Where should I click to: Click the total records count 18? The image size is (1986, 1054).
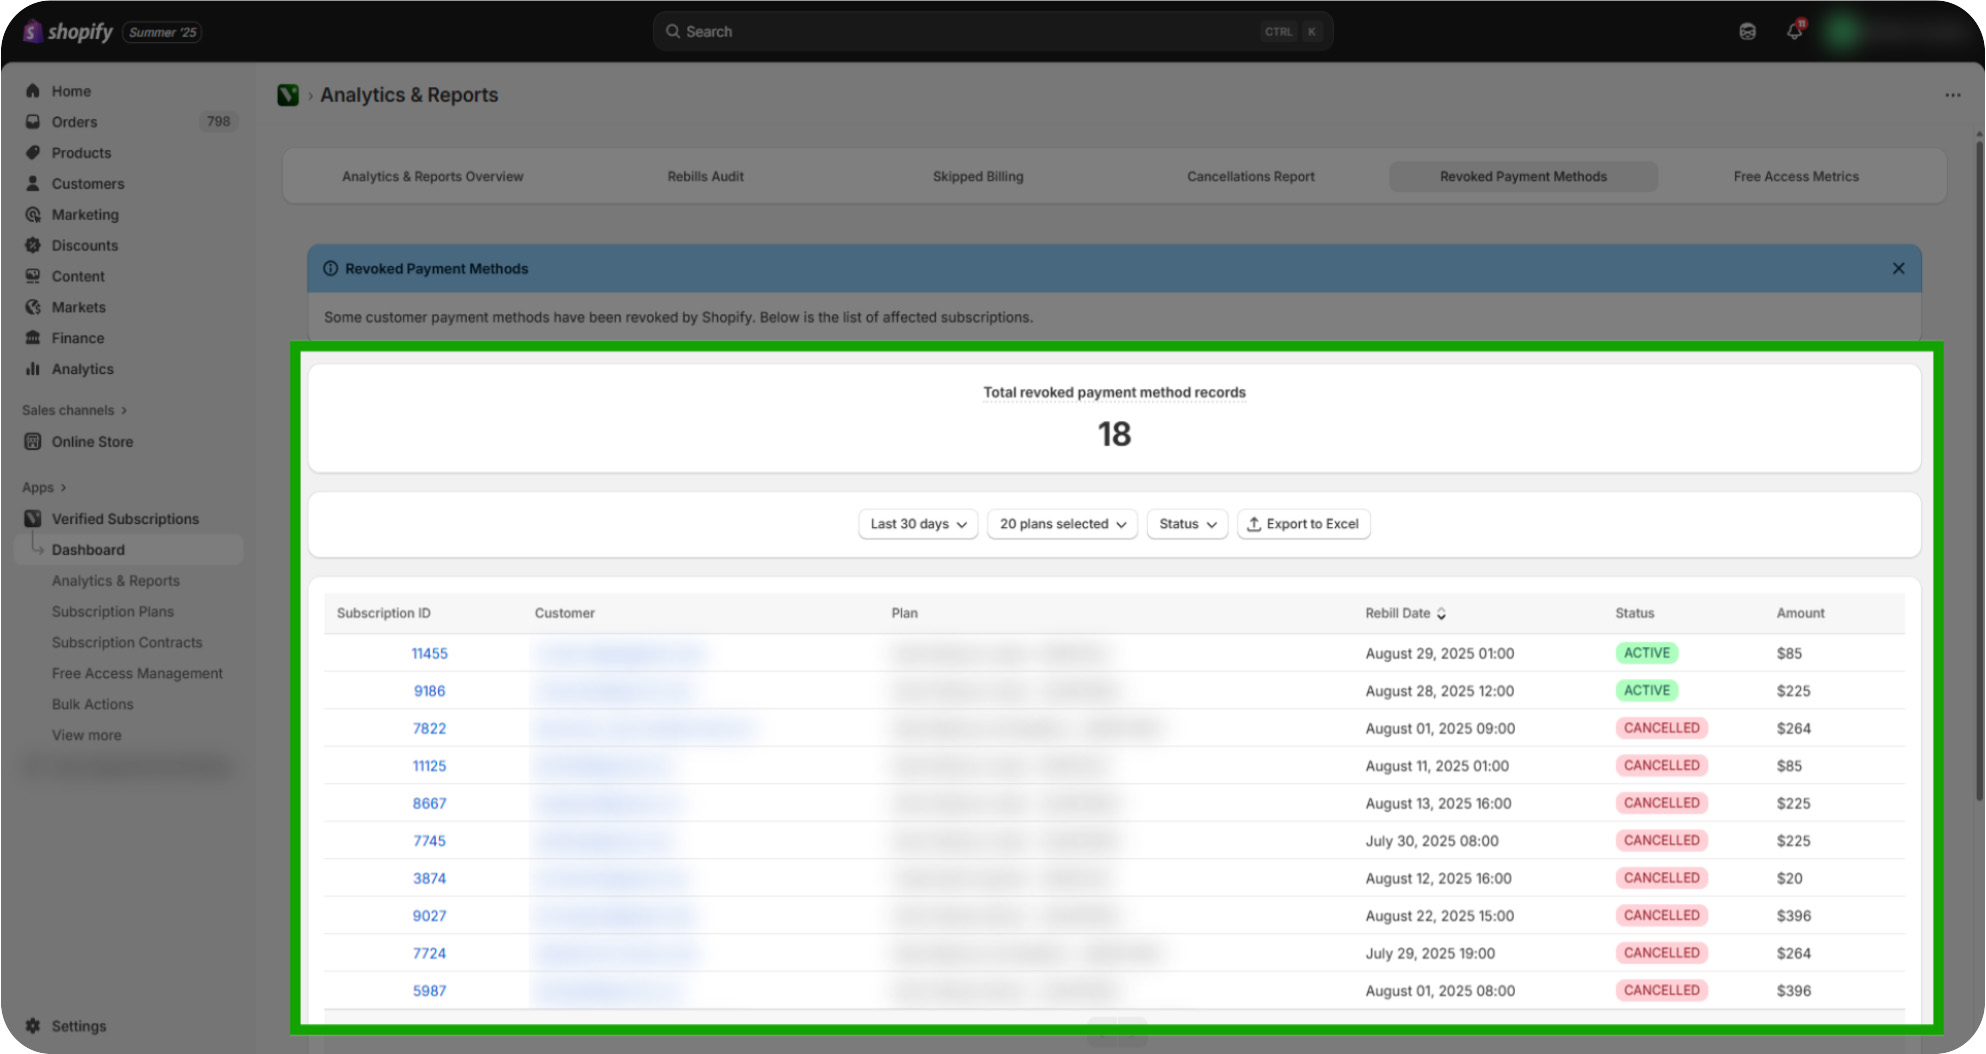(1114, 434)
